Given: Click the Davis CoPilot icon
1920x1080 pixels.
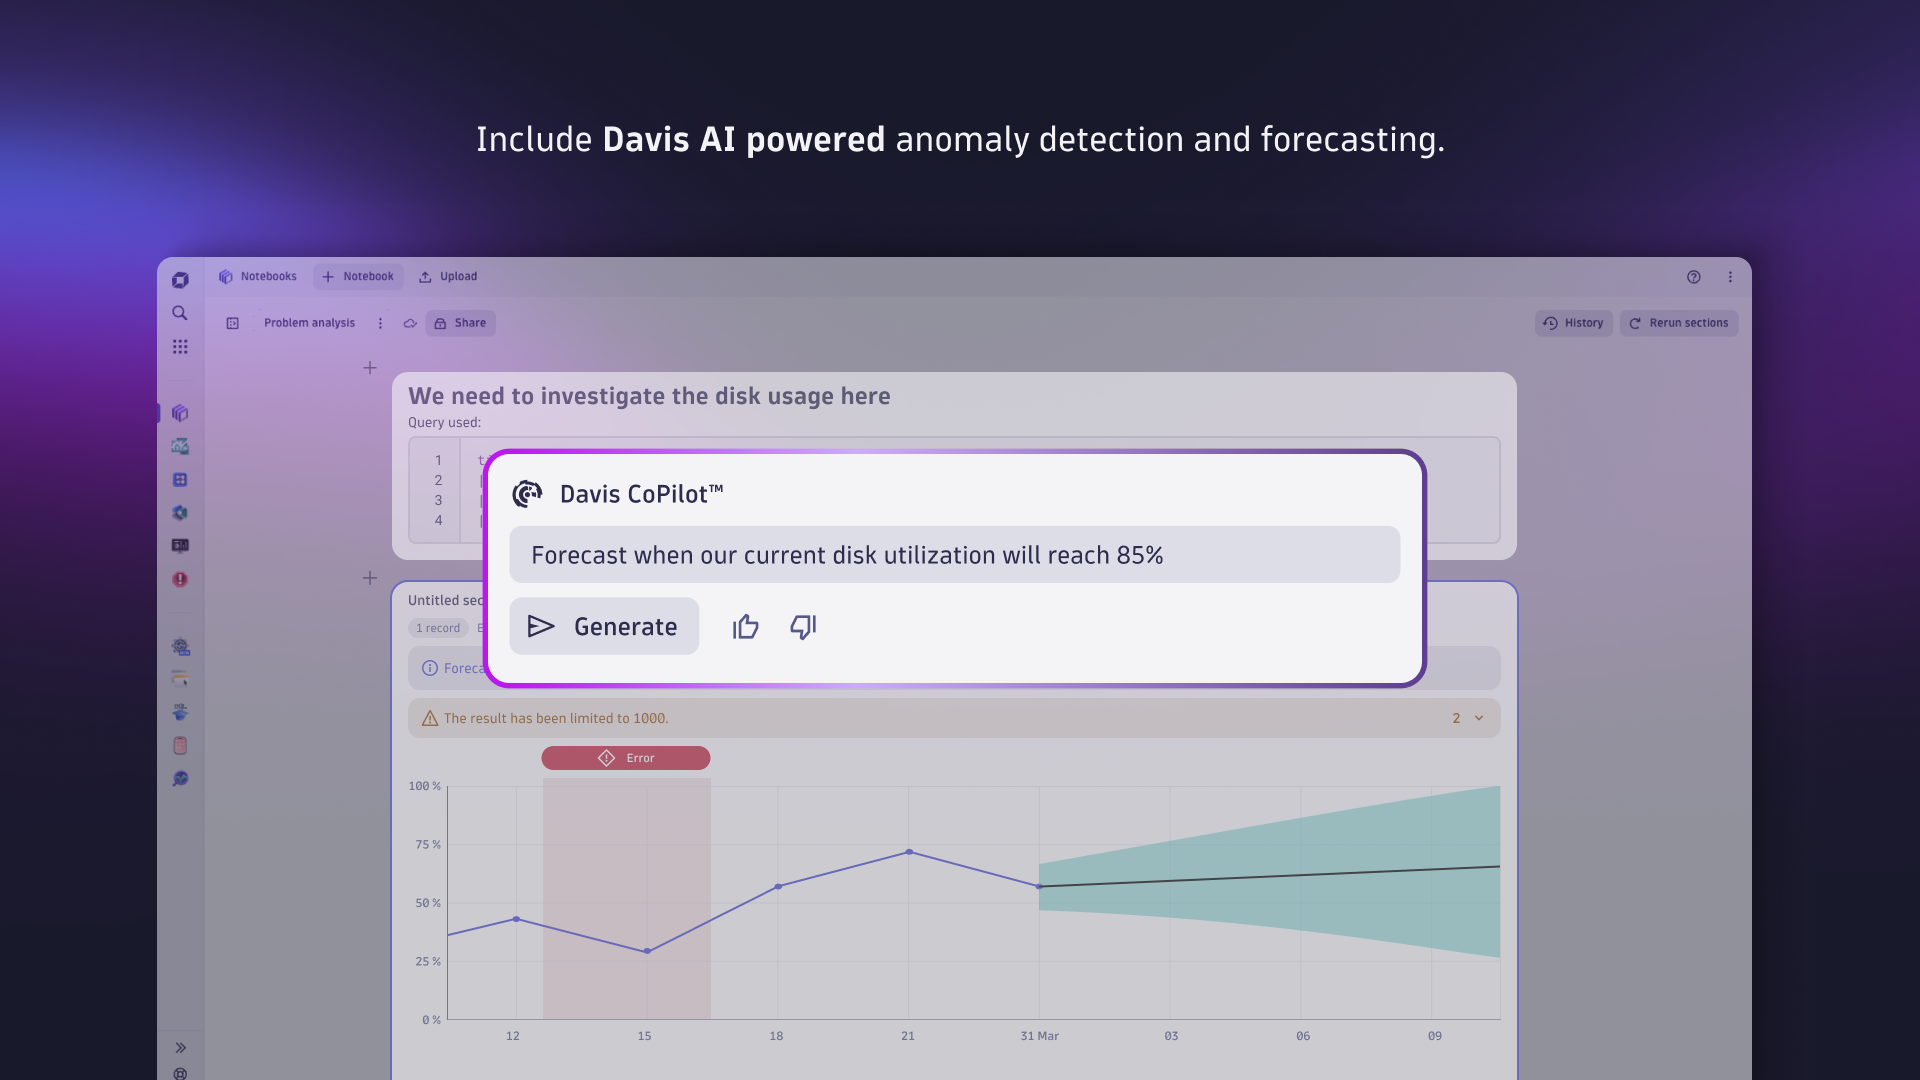Looking at the screenshot, I should point(527,493).
